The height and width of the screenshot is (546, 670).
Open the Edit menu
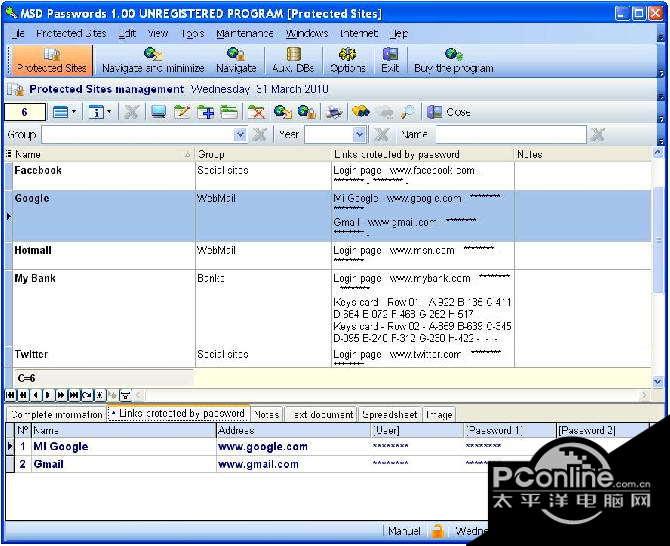pos(127,33)
